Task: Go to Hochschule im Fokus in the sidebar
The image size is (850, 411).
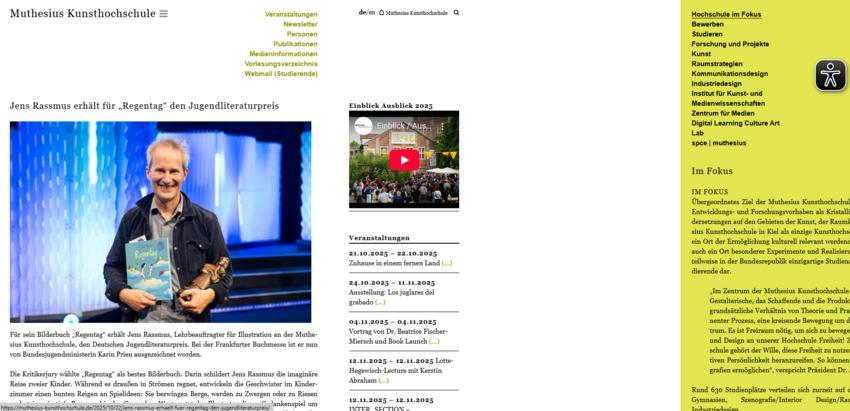Action: [726, 14]
